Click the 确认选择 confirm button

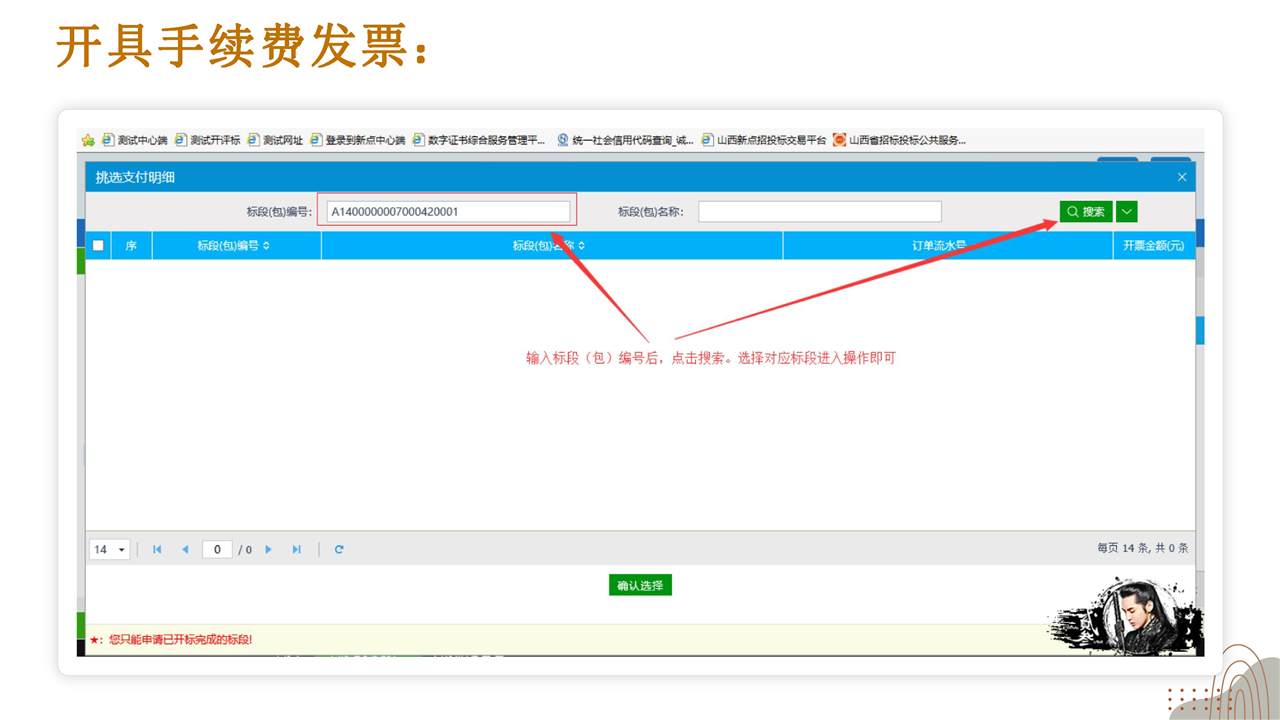[640, 585]
